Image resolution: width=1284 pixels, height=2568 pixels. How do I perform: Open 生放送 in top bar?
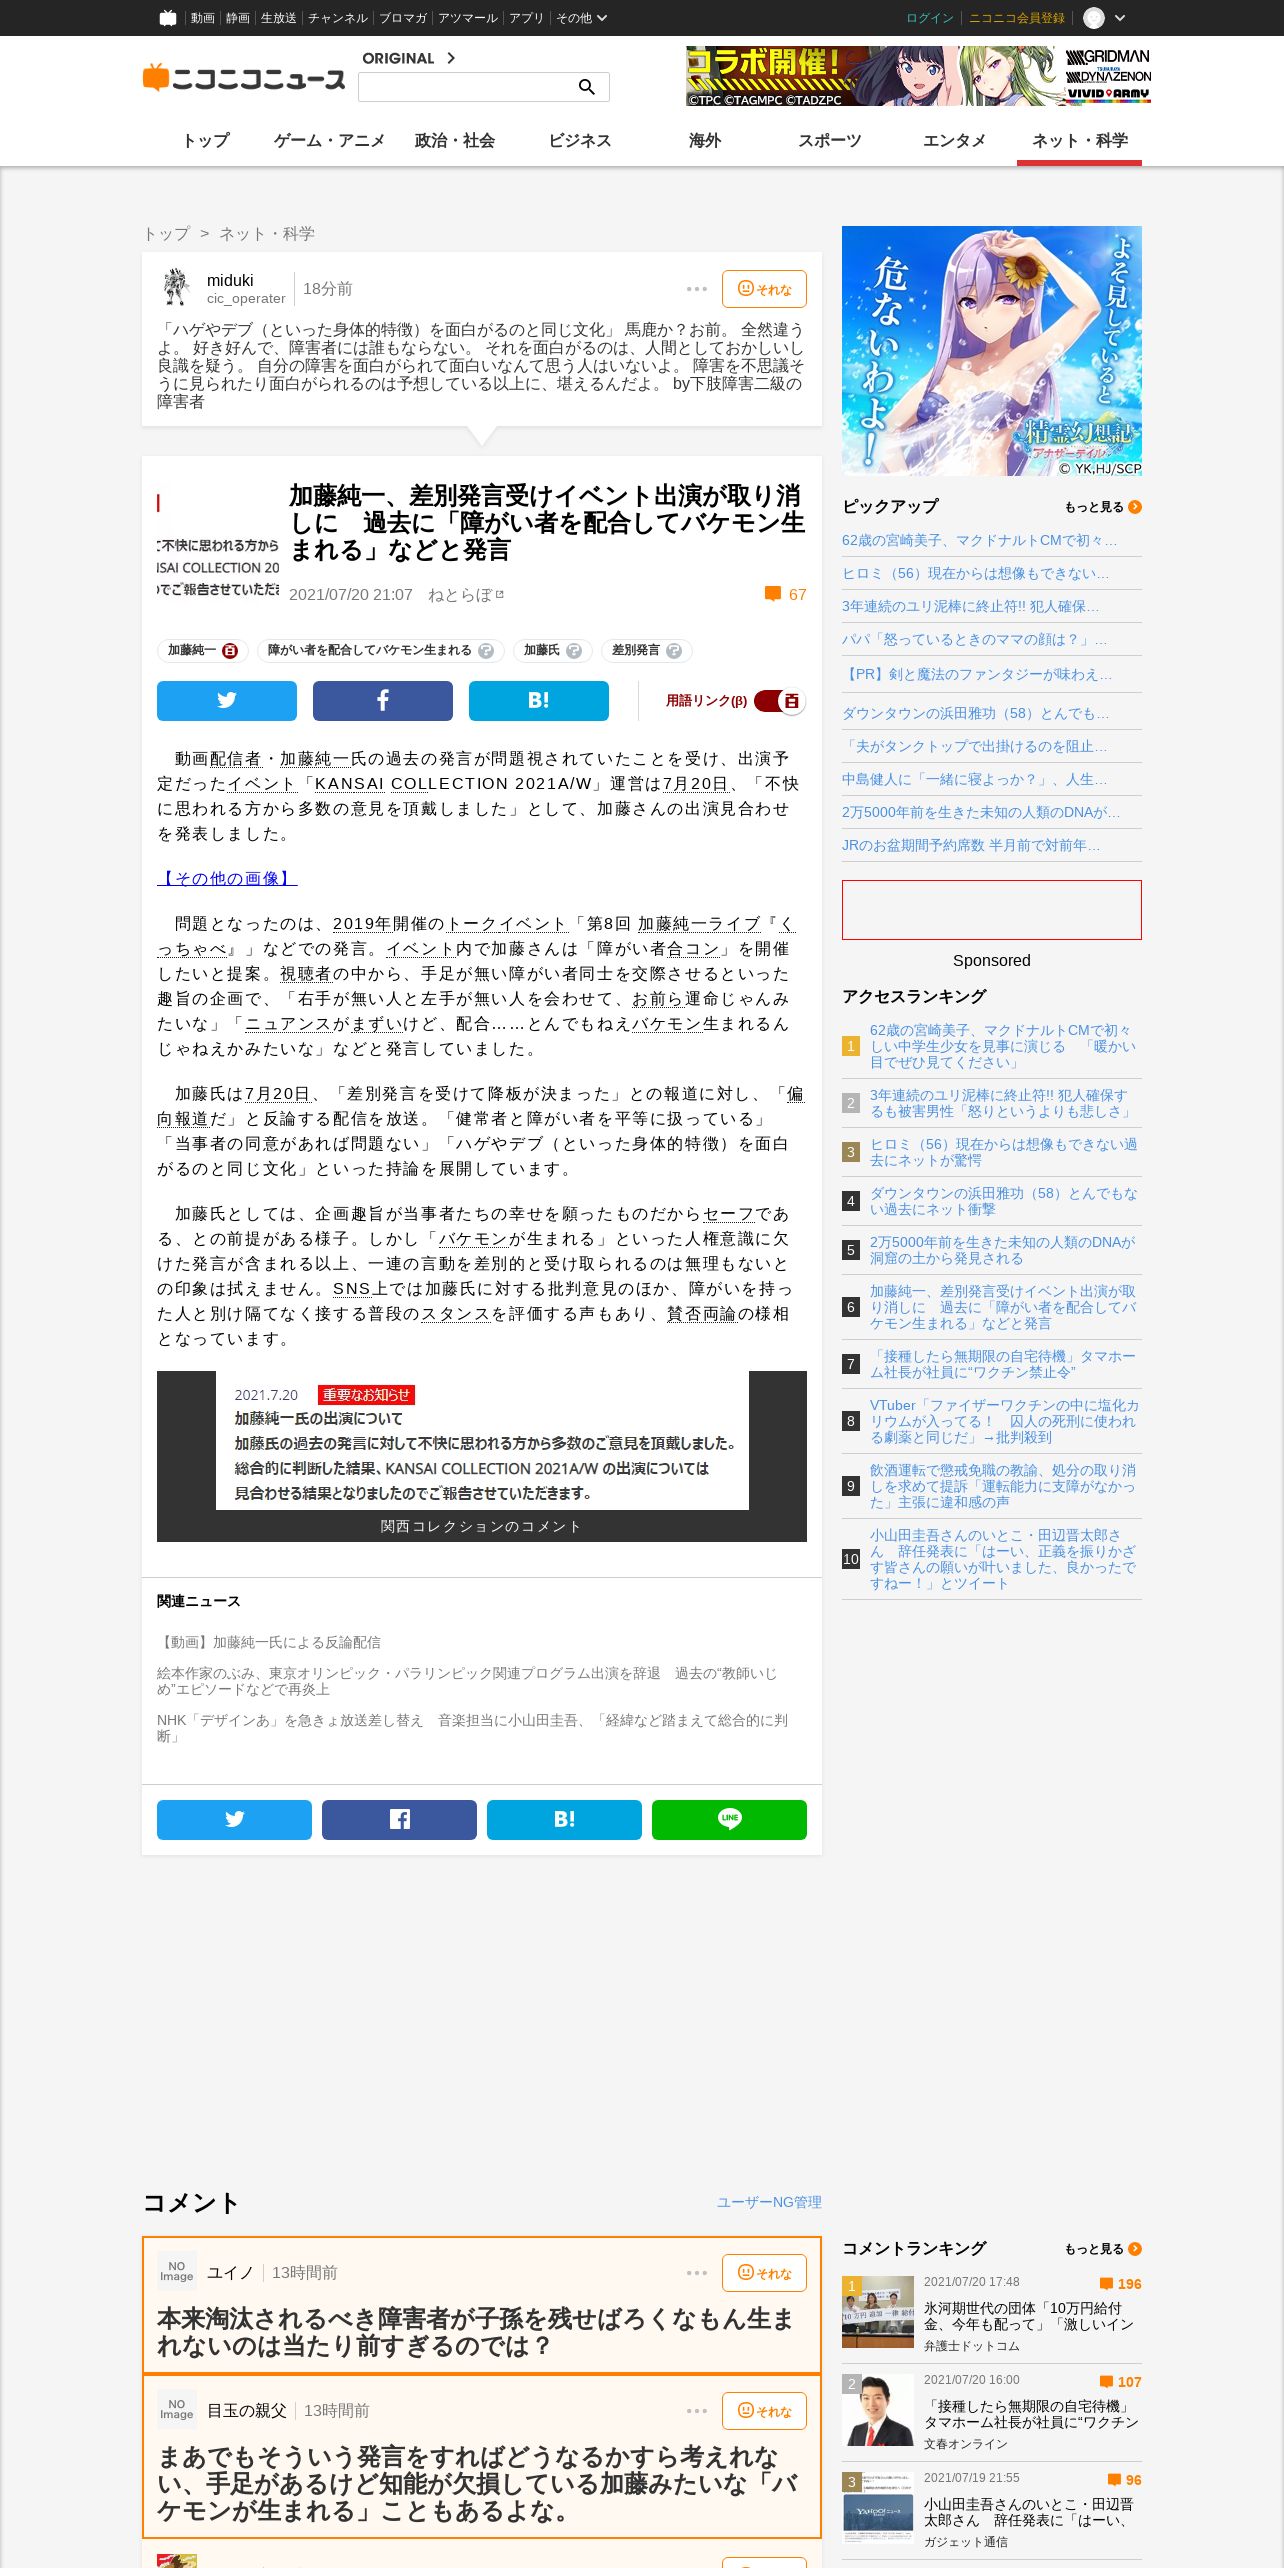point(278,18)
